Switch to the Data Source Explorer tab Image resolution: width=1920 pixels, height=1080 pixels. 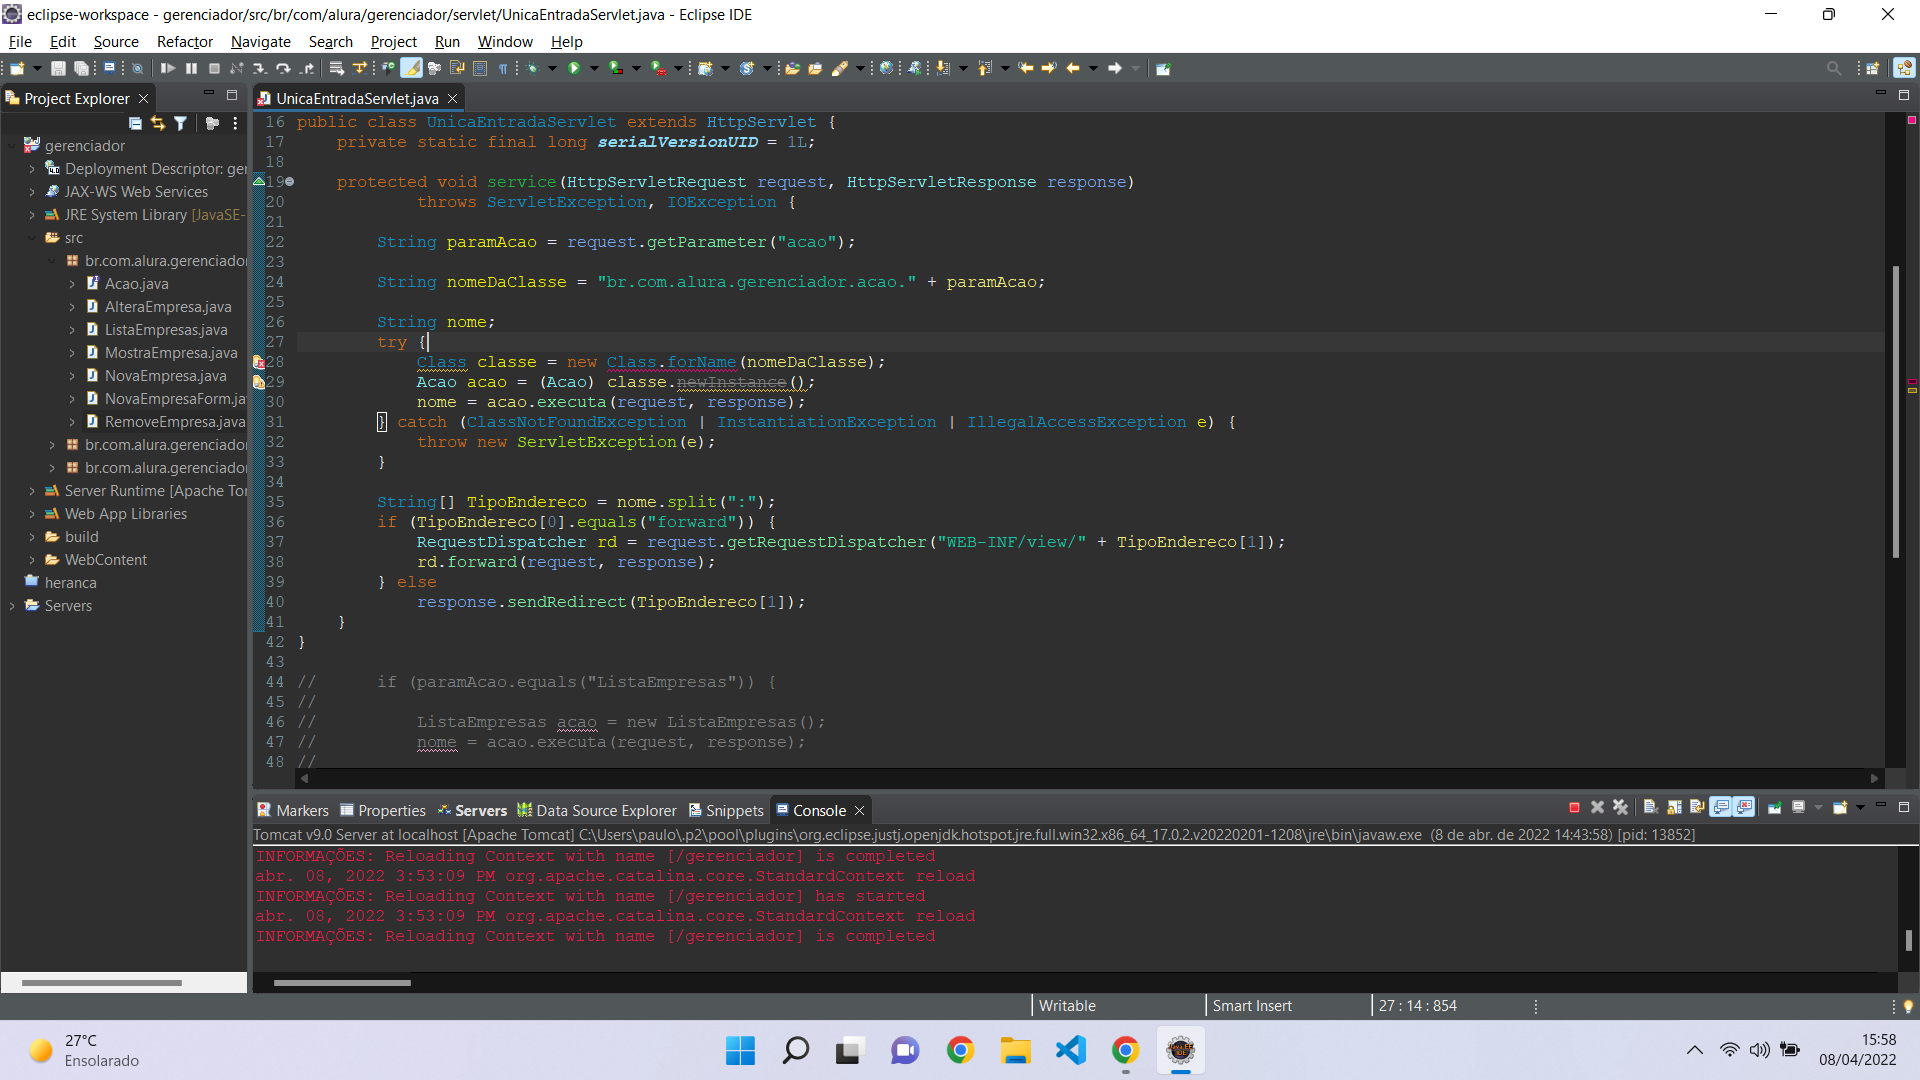click(597, 810)
